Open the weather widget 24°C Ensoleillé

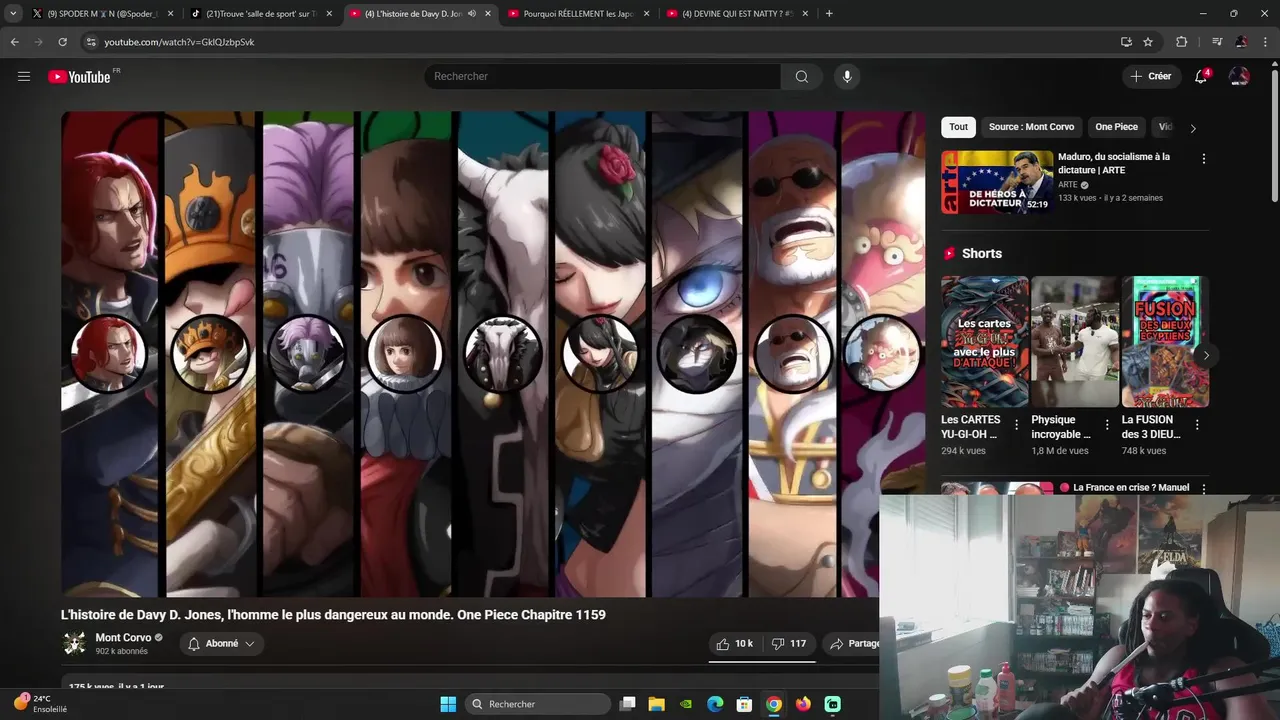point(41,703)
